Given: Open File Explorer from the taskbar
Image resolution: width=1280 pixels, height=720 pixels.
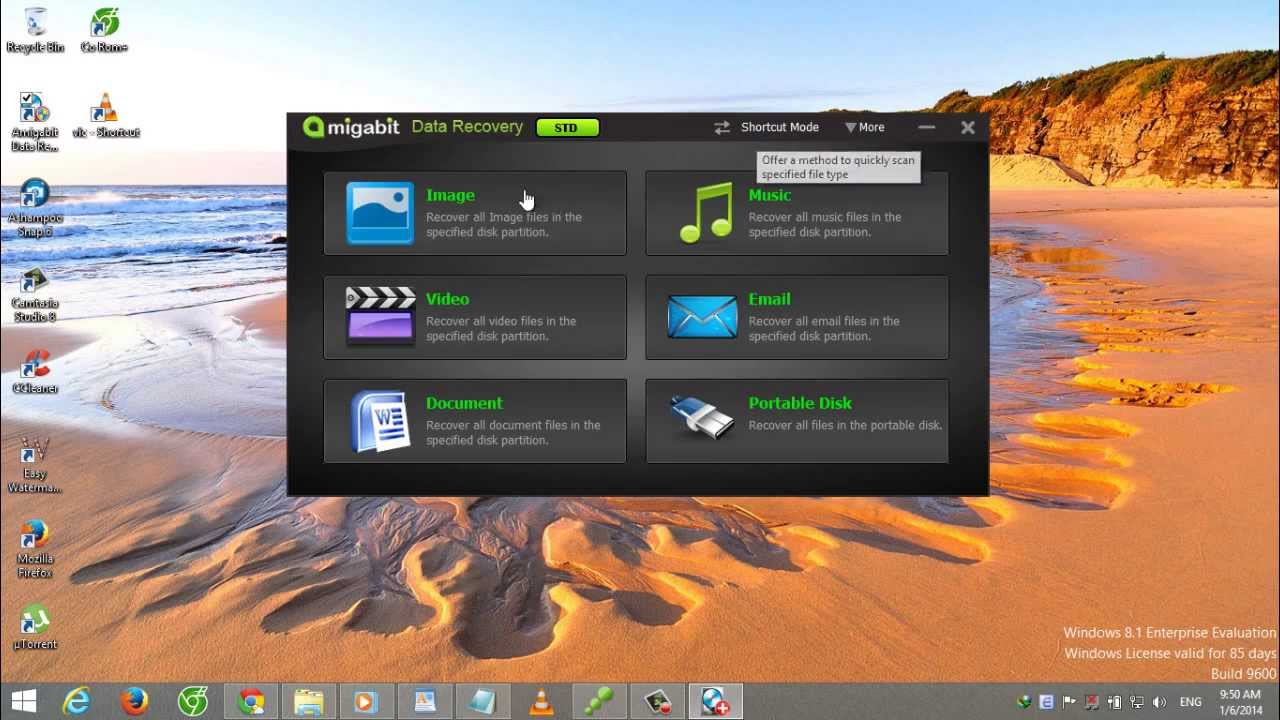Looking at the screenshot, I should (x=309, y=701).
